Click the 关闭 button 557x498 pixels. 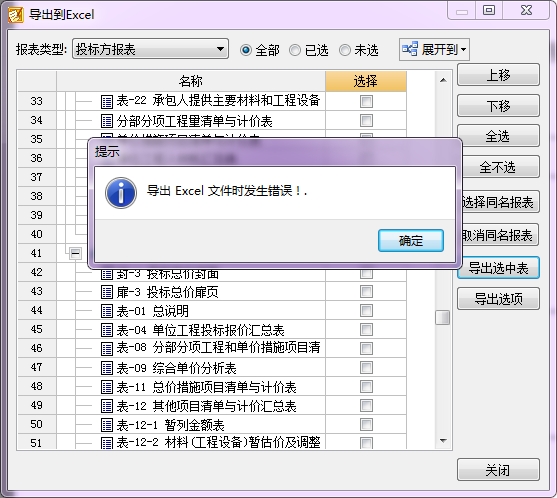pyautogui.click(x=498, y=470)
